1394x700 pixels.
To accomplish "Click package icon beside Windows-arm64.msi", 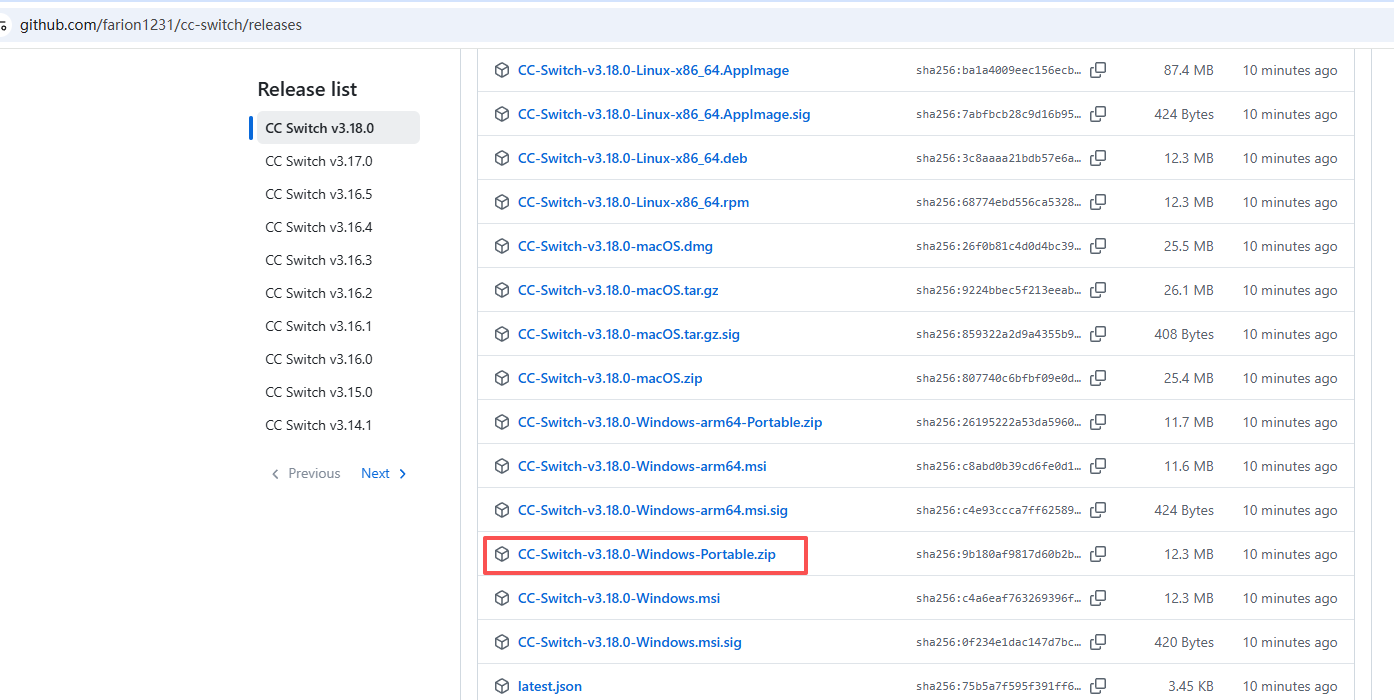I will point(502,466).
